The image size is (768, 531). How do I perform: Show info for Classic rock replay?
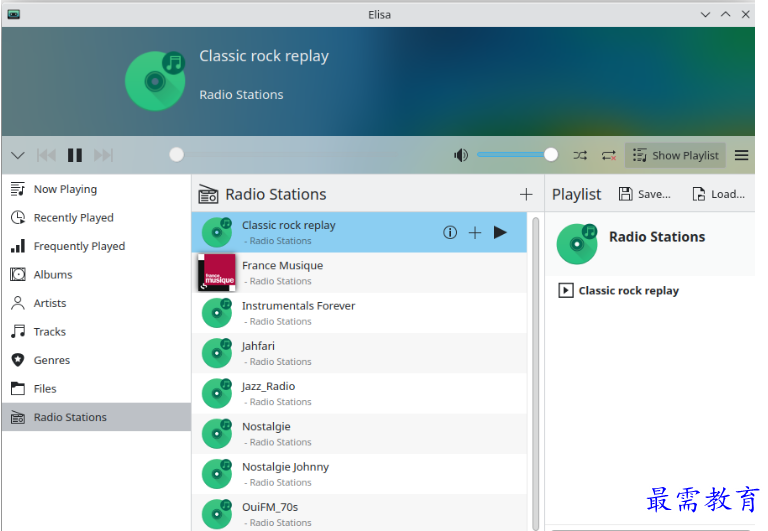[x=450, y=232]
